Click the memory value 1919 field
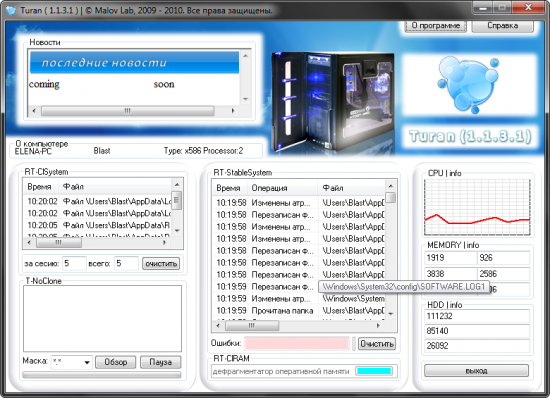Screen dimensions: 550x398 coord(450,258)
